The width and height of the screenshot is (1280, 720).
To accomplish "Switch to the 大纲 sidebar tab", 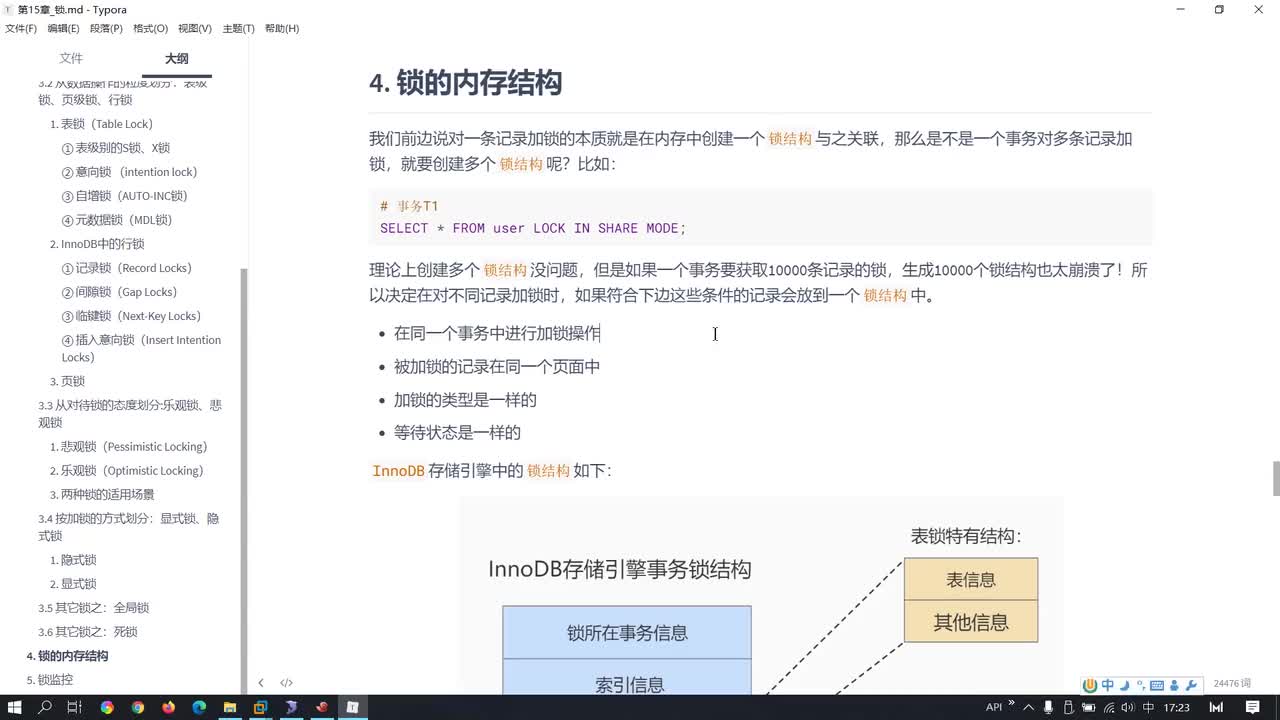I will (176, 58).
